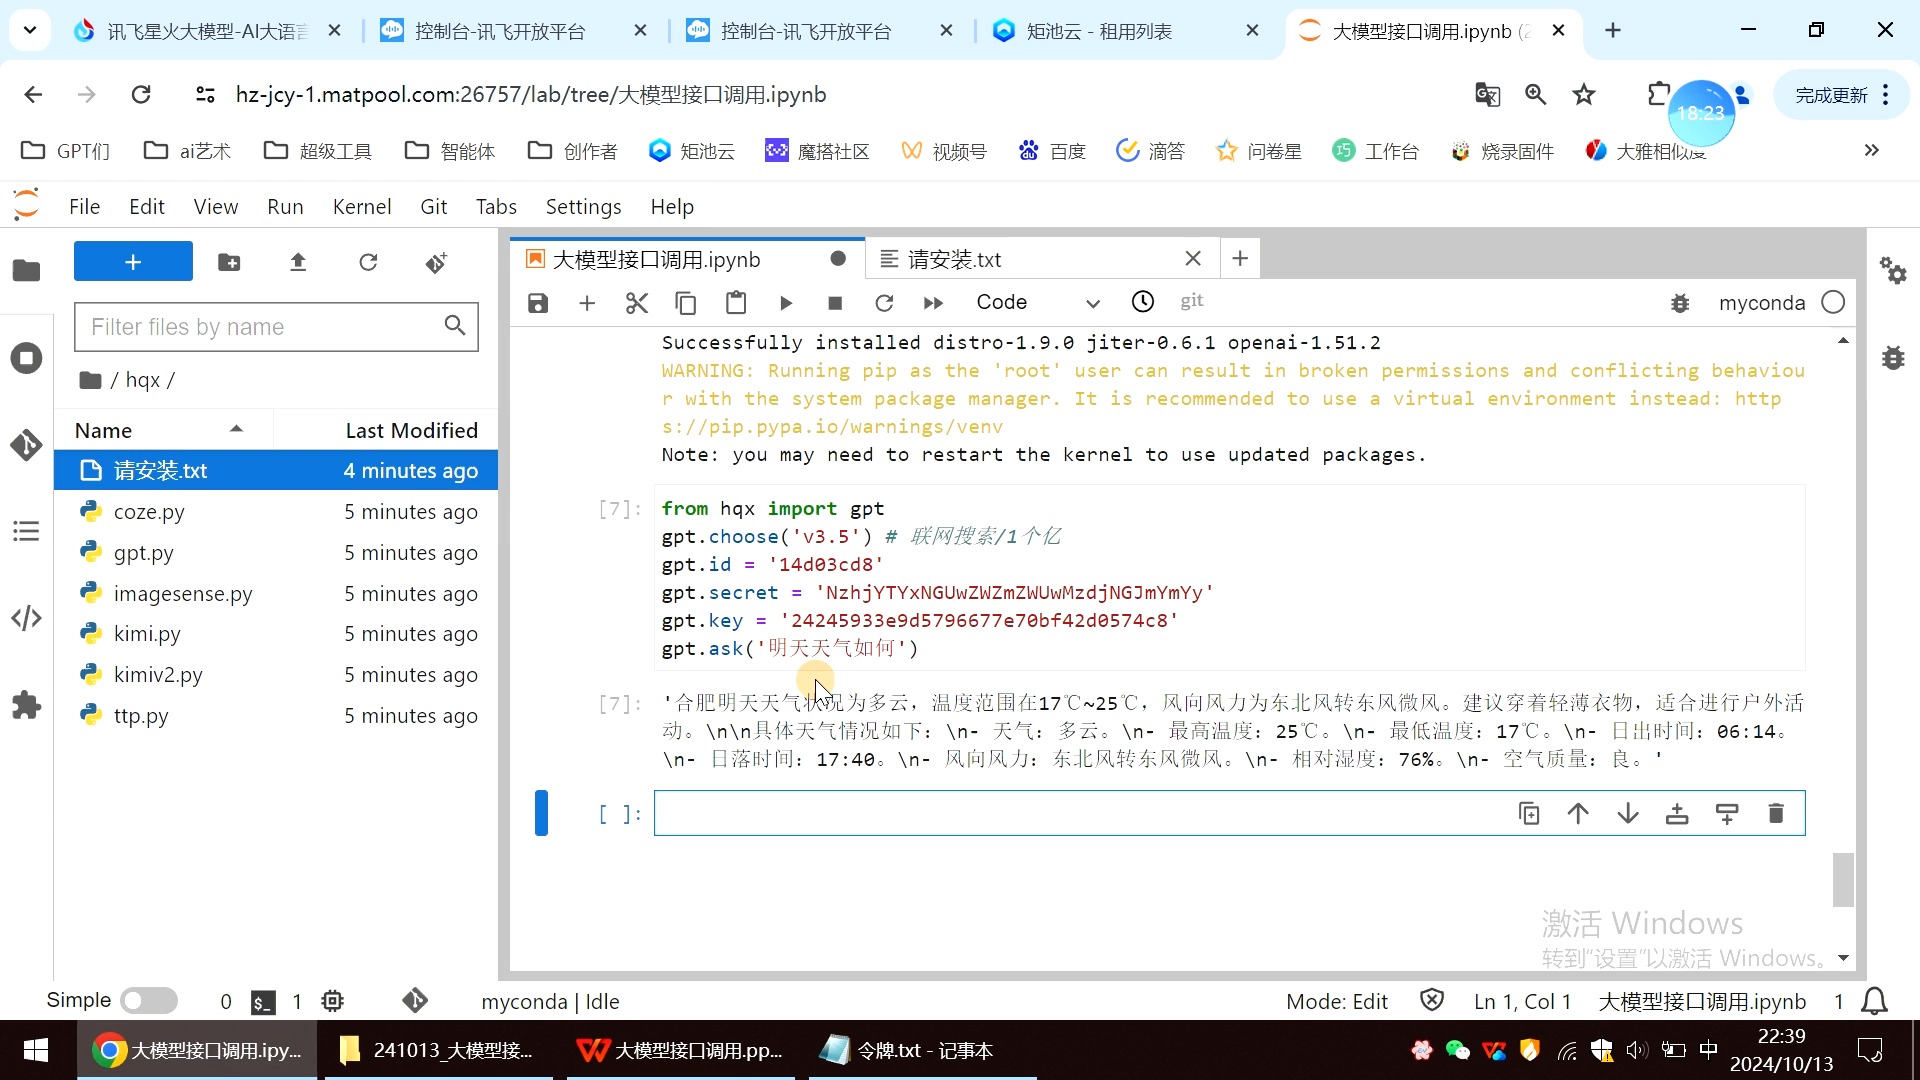The image size is (1920, 1080).
Task: Run the selected cell
Action: [785, 303]
